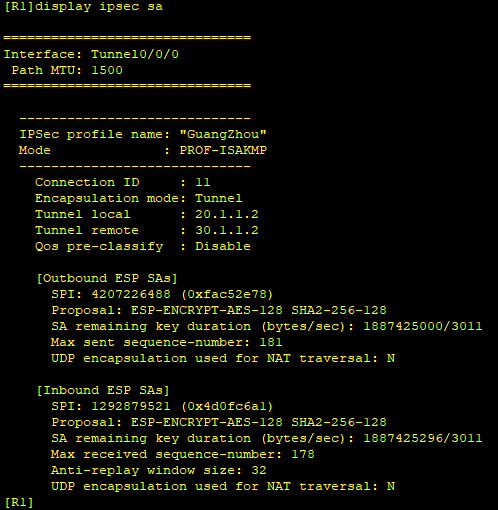Screen dimensions: 498x510
Task: Click the 'display ipsec sa' command line
Action: coord(83,7)
